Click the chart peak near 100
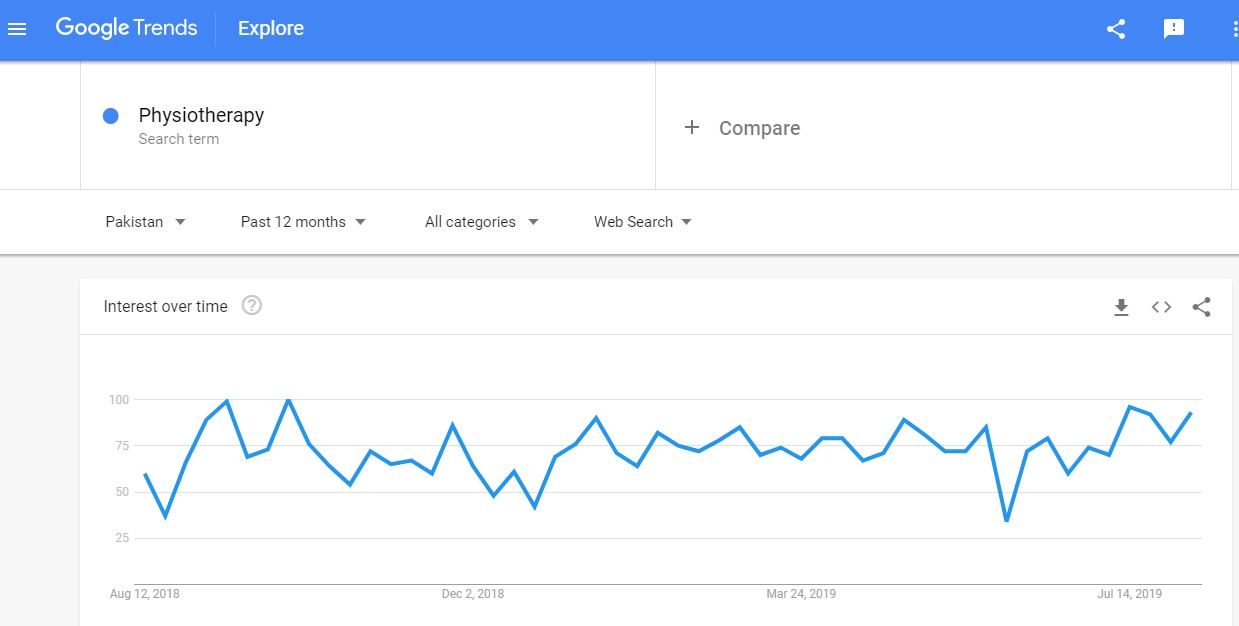 tap(288, 400)
